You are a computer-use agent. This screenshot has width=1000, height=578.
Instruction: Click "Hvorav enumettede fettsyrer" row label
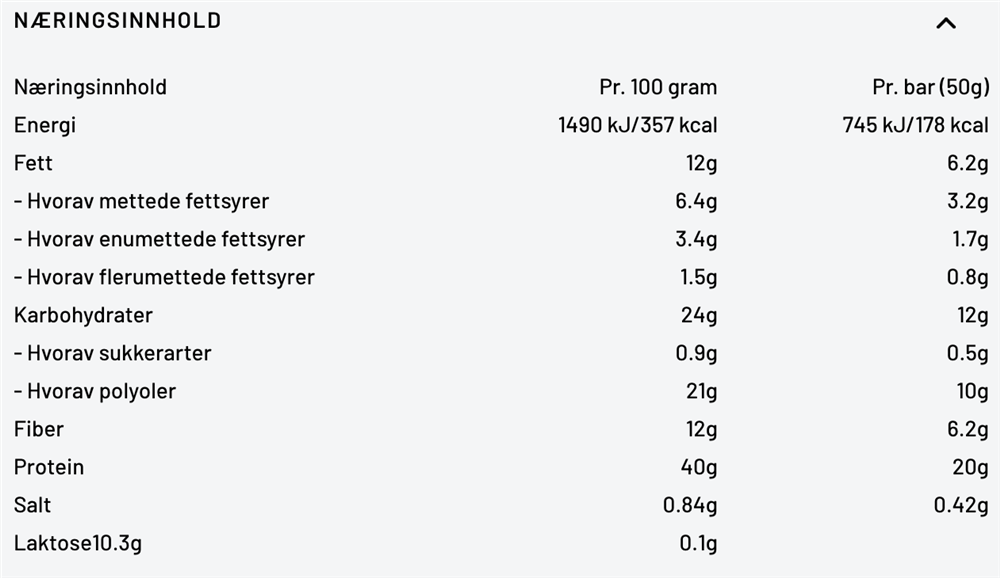159,239
